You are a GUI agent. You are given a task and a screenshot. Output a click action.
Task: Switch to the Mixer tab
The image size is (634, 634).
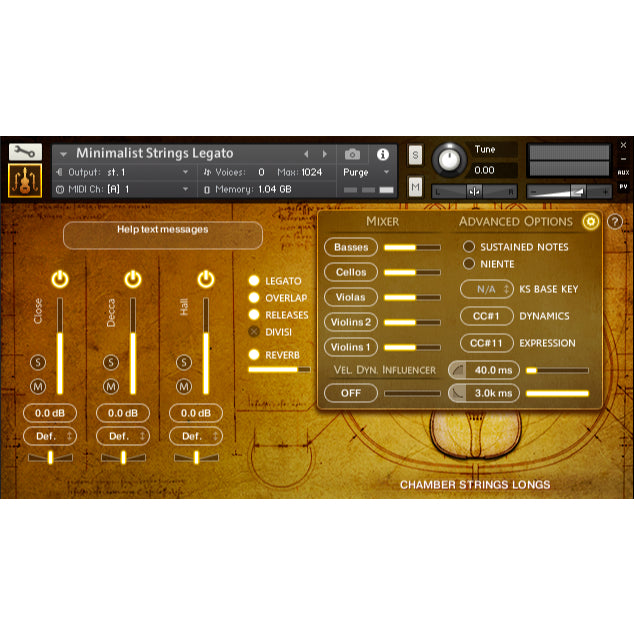click(x=383, y=222)
